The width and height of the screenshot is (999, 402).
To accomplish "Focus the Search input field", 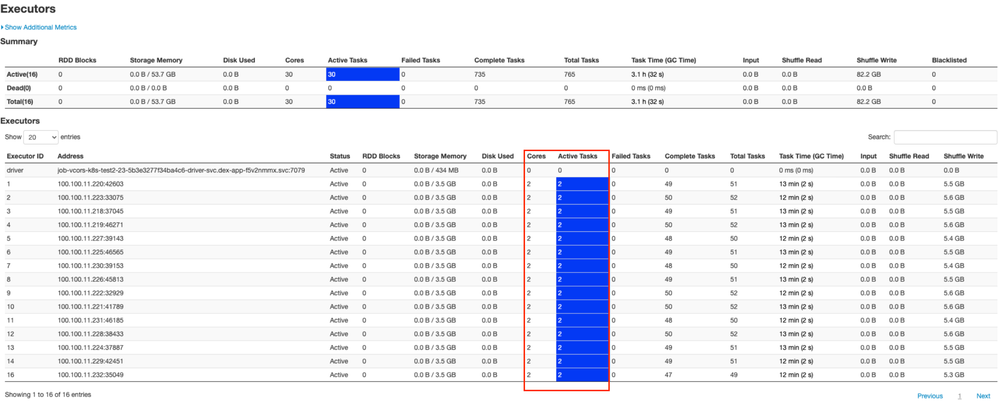I will tap(945, 137).
